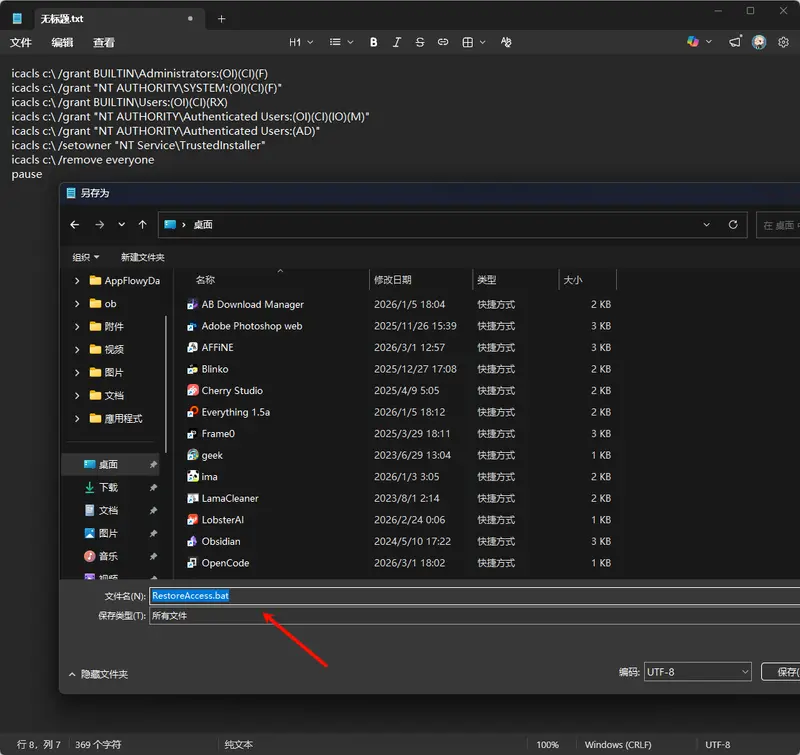Open the H1 heading dropdown
Viewport: 800px width, 755px height.
[301, 42]
